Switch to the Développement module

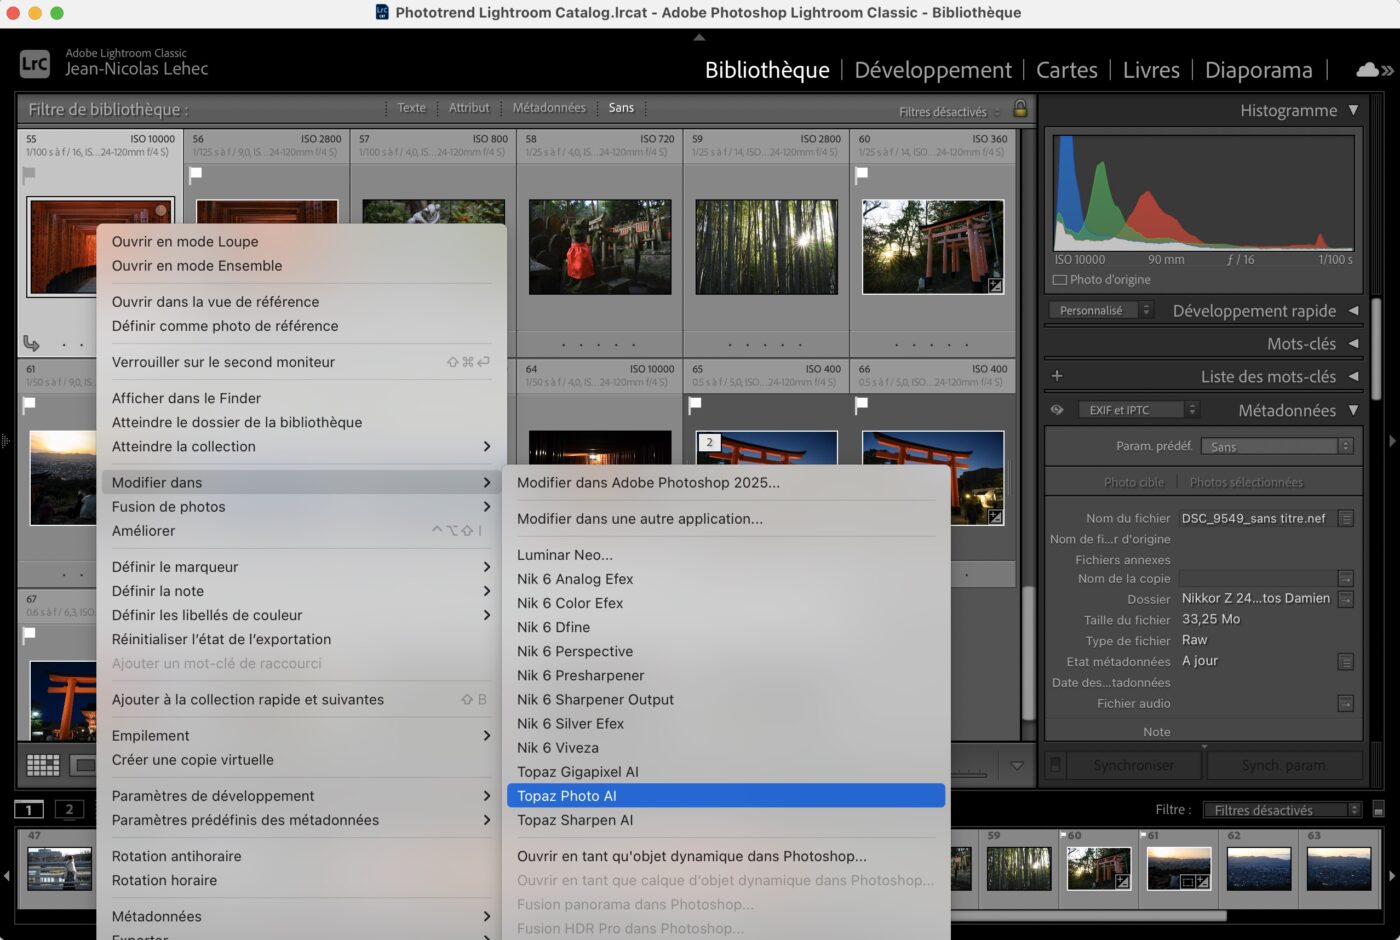click(x=933, y=70)
